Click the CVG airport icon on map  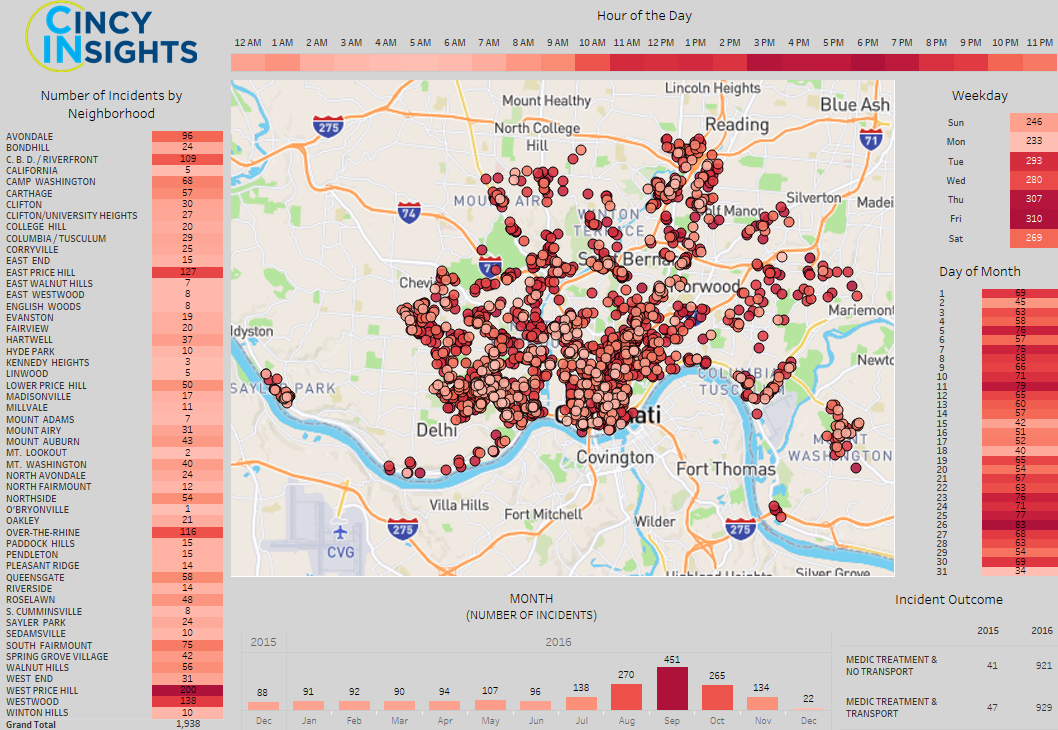tap(341, 531)
